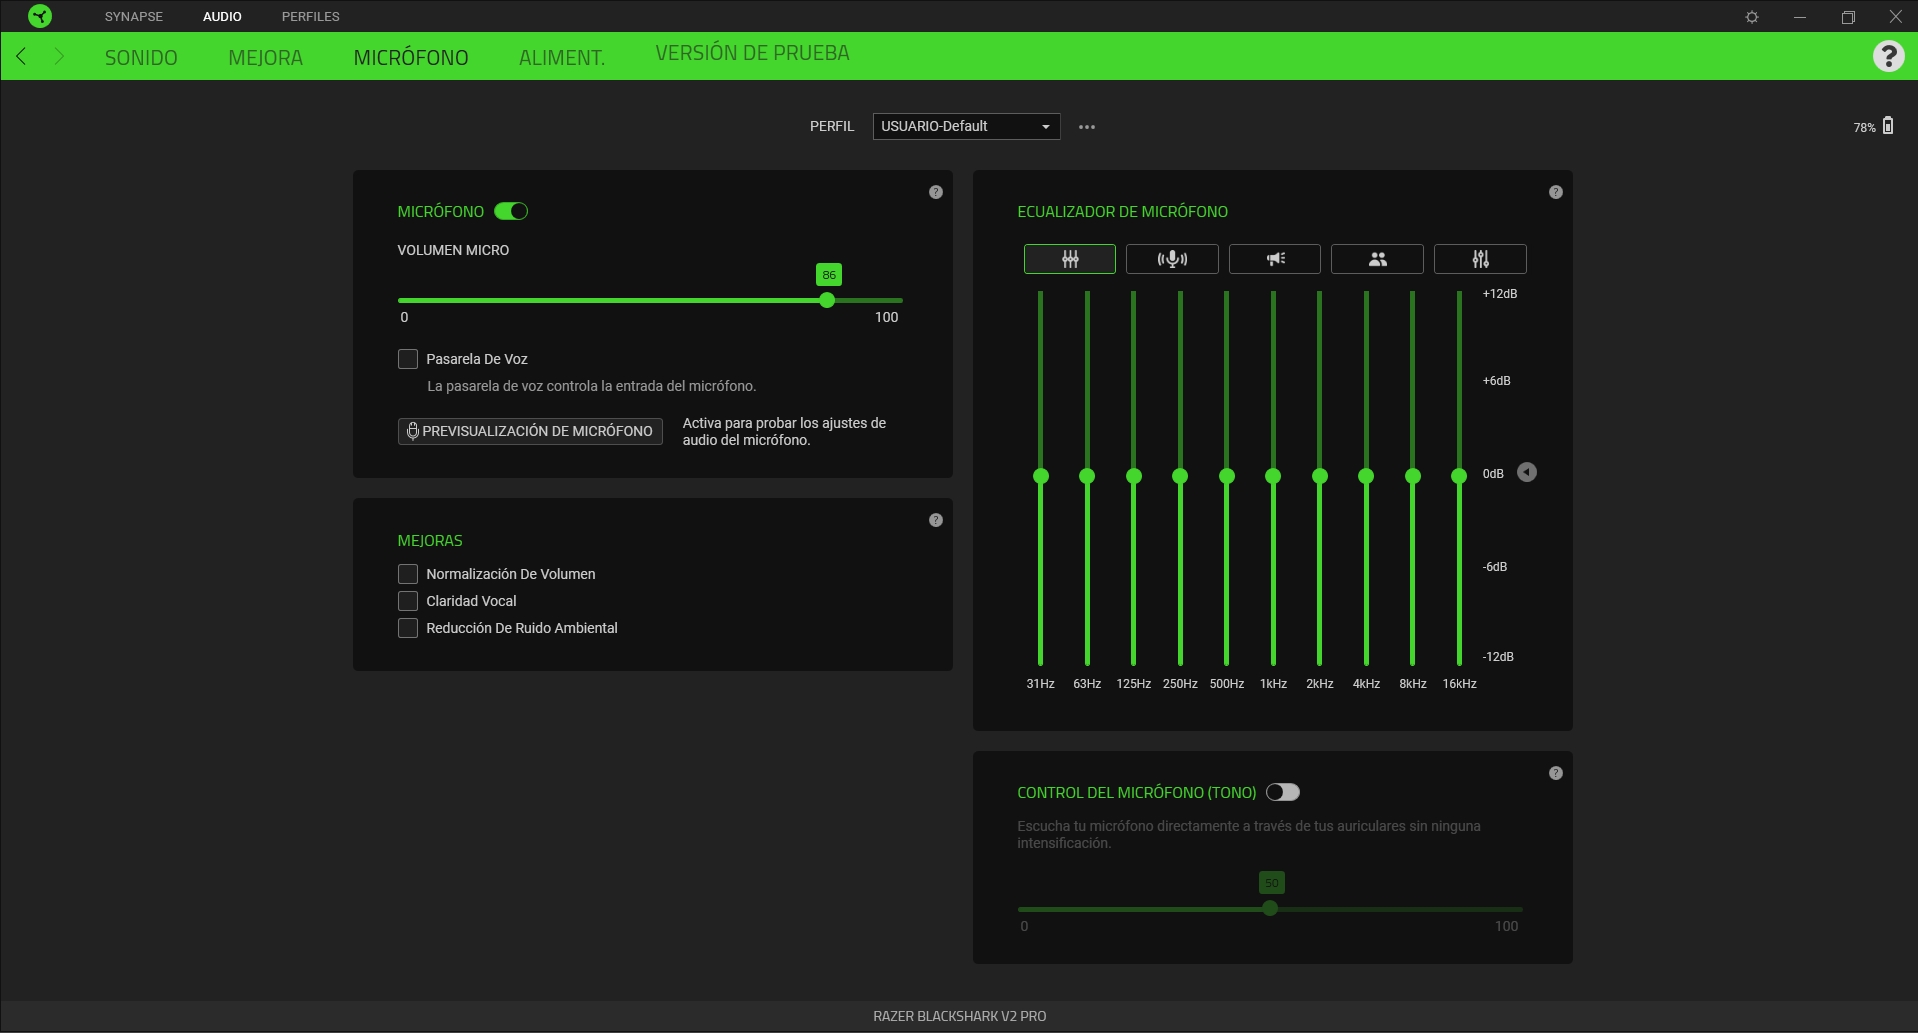This screenshot has height=1033, width=1918.
Task: Show help for the Ecualizador panel
Action: (1556, 192)
